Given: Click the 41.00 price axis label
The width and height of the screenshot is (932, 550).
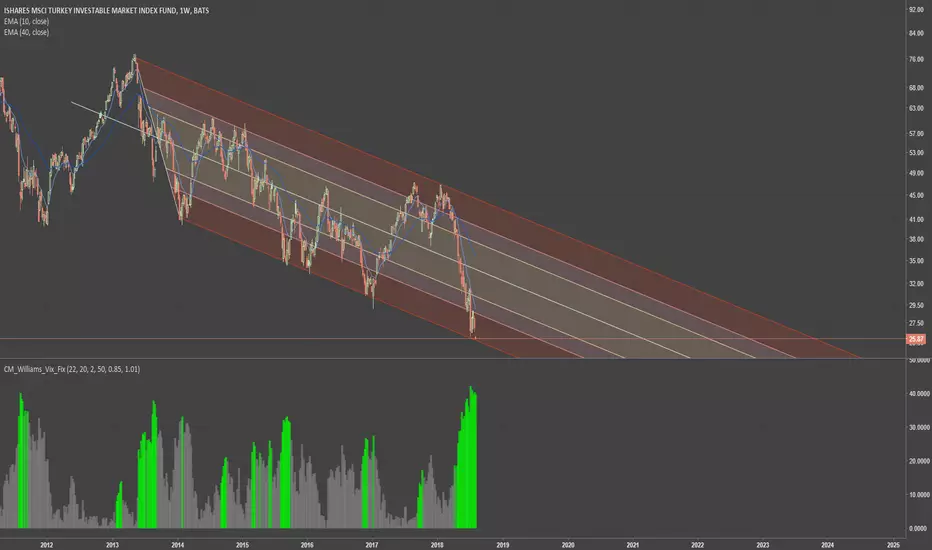Looking at the screenshot, I should [916, 220].
